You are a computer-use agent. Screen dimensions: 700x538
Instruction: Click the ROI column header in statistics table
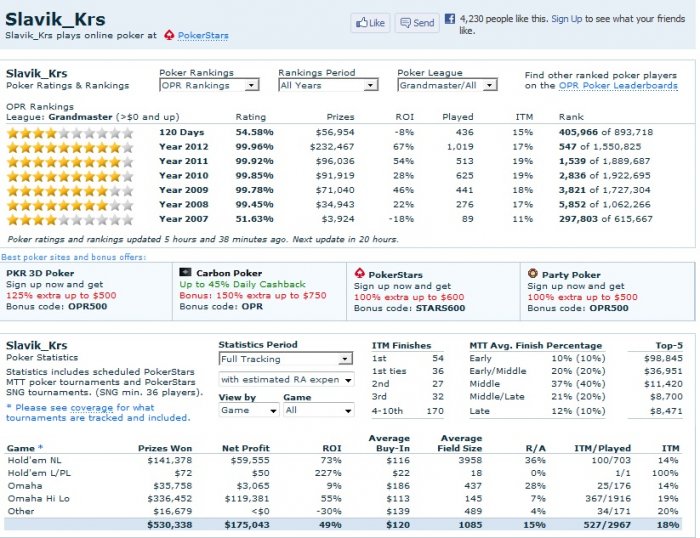(332, 448)
